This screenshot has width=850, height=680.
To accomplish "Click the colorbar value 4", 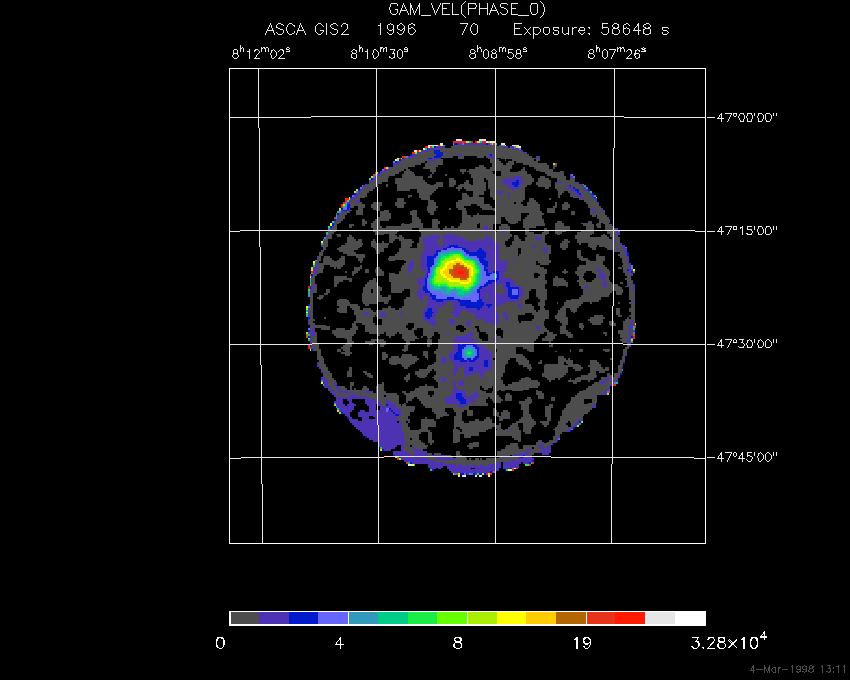I will pos(339,644).
